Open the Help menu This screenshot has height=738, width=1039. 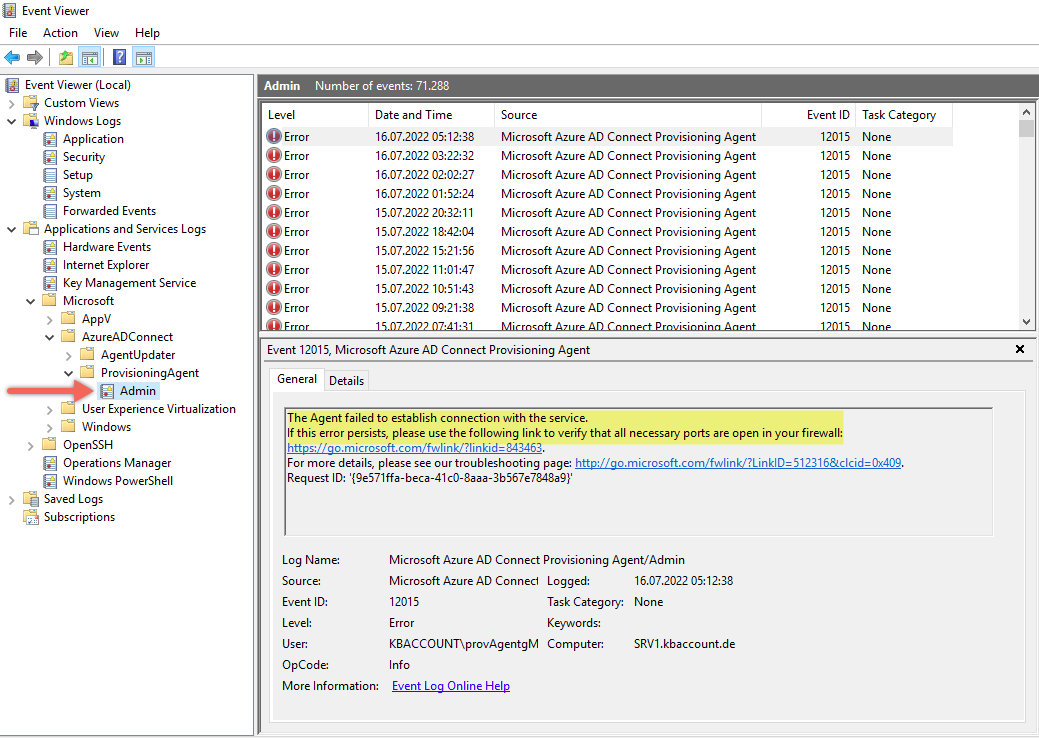point(147,32)
